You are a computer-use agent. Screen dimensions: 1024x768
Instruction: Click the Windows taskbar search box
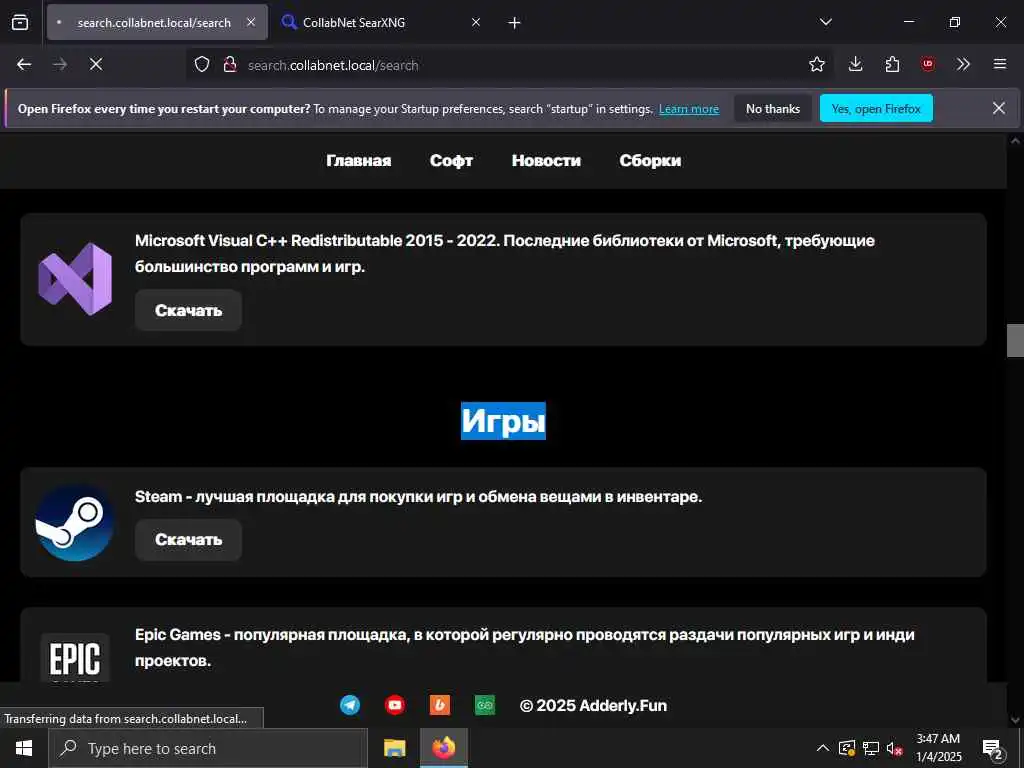pyautogui.click(x=208, y=748)
